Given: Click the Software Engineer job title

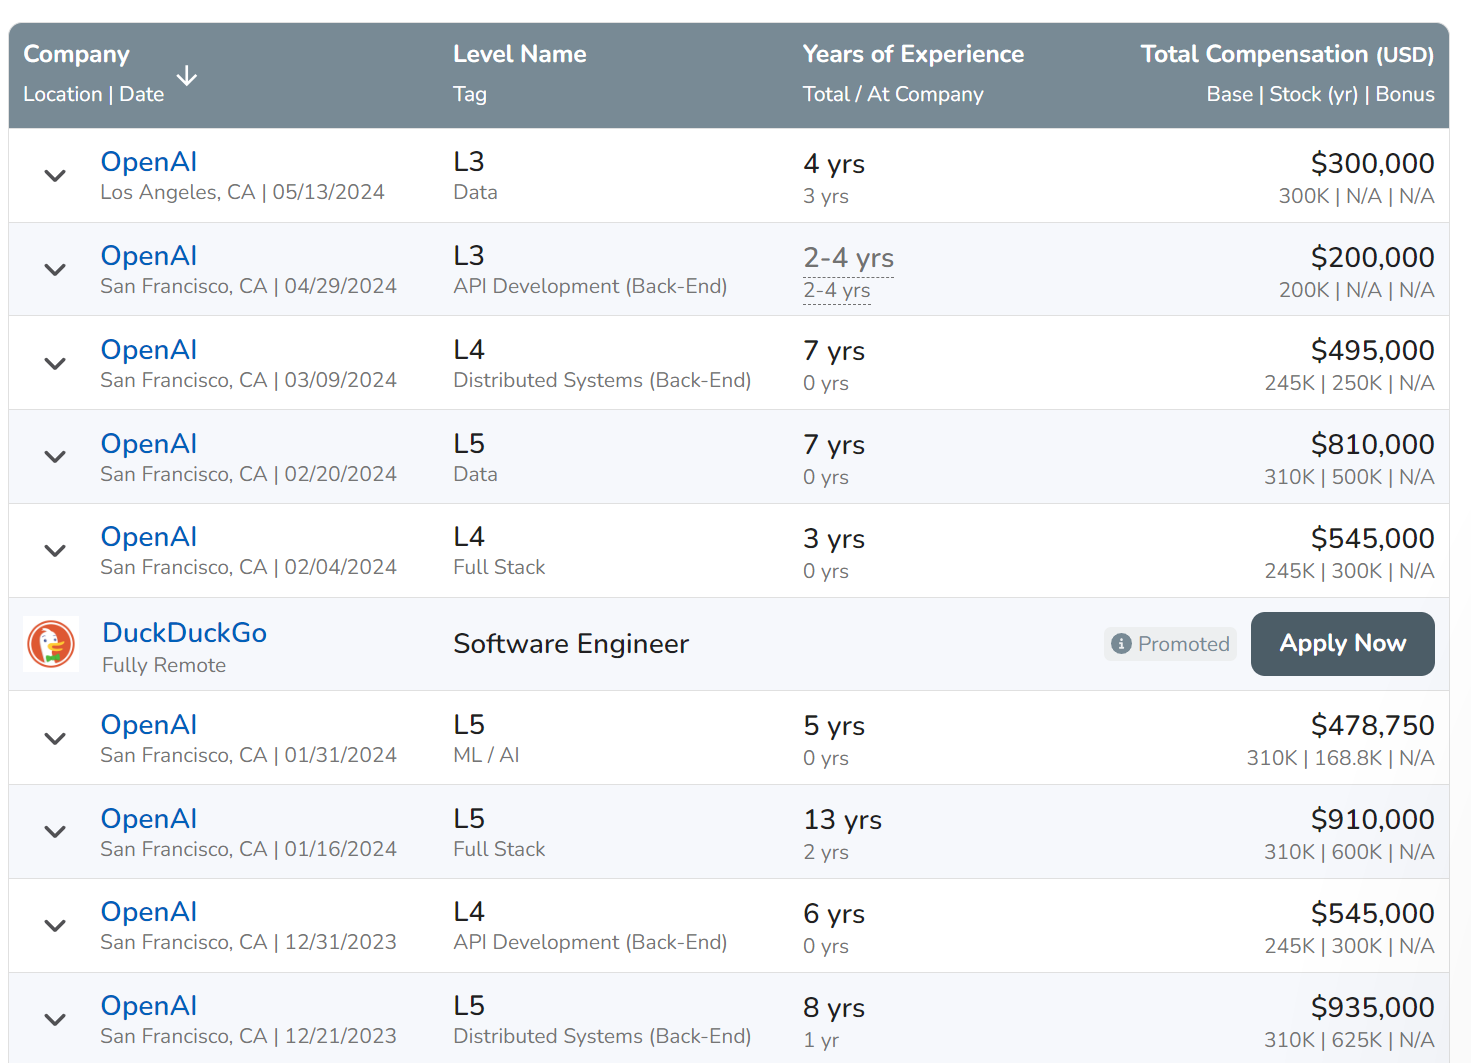Looking at the screenshot, I should point(571,644).
